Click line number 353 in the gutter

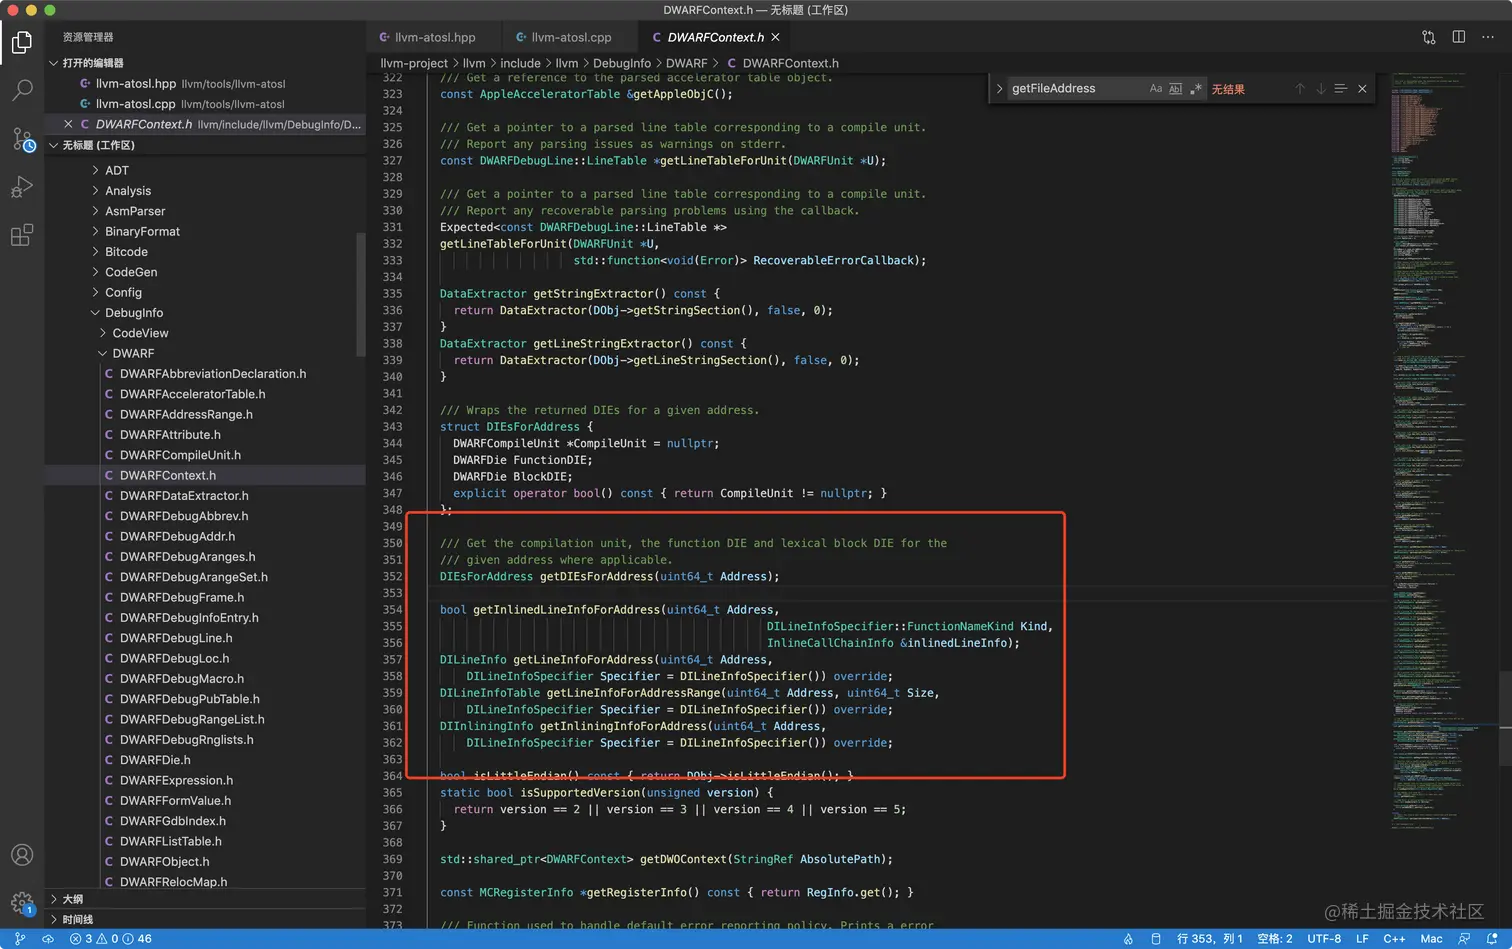392,593
